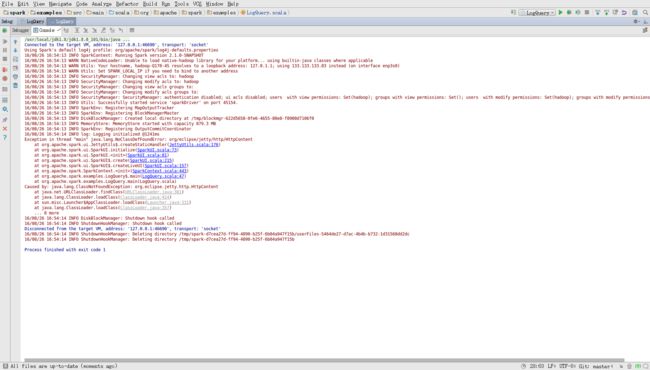
Task: Open the SparkContext.scala stack trace link
Action: [x=160, y=171]
